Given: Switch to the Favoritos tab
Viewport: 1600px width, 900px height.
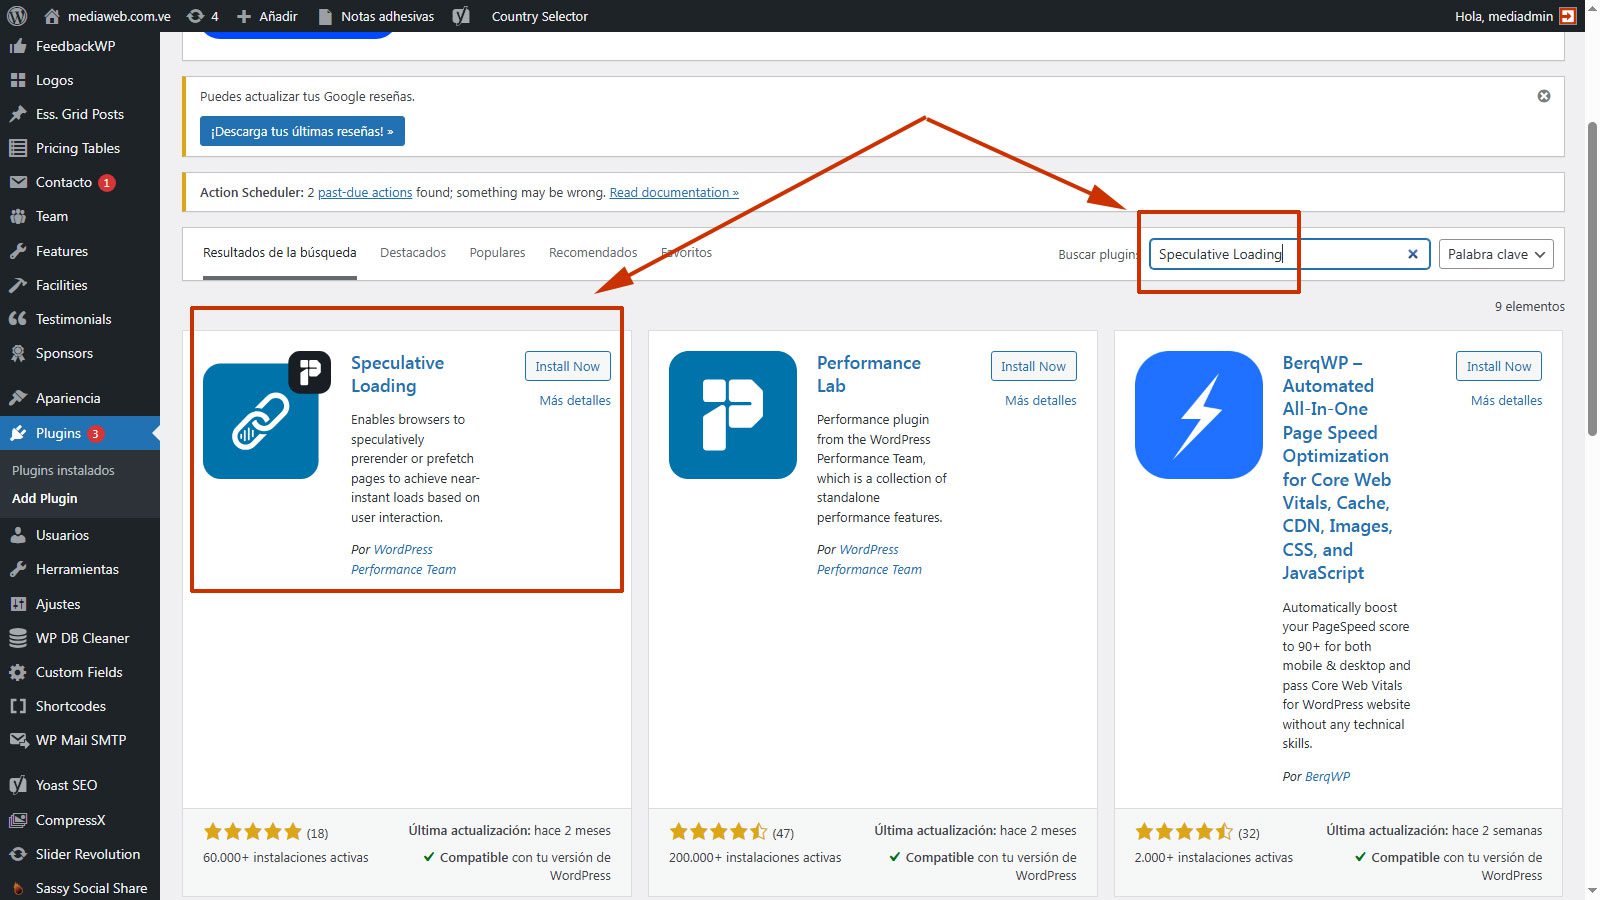Looking at the screenshot, I should pos(687,253).
